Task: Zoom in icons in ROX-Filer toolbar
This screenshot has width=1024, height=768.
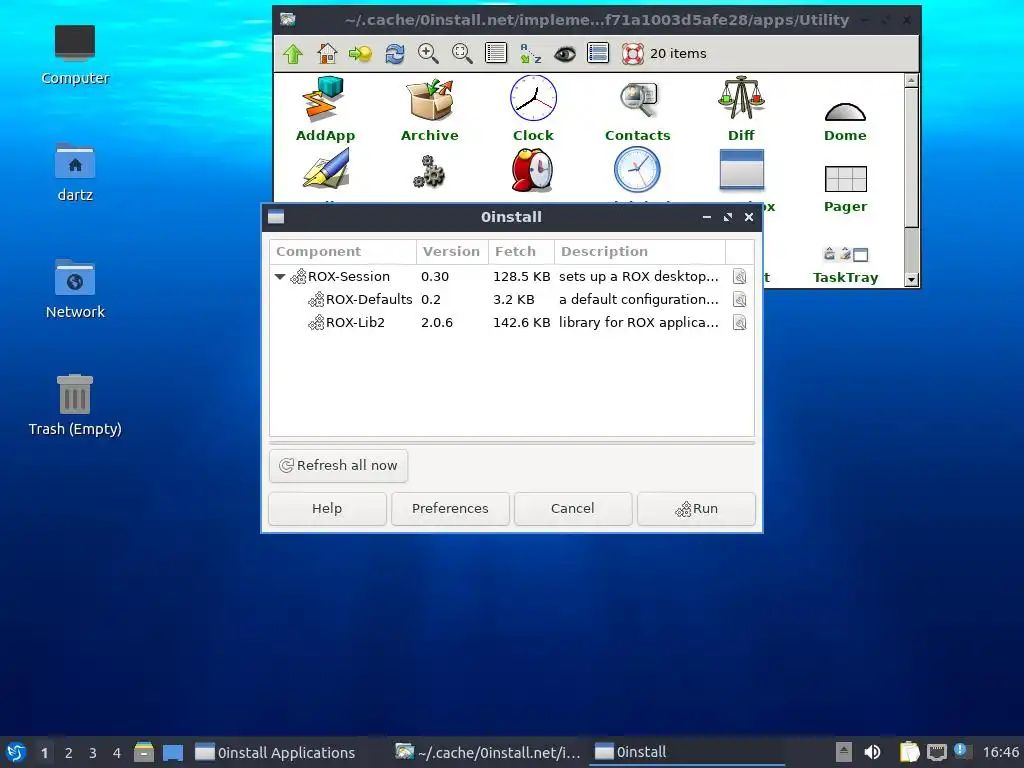Action: tap(428, 54)
